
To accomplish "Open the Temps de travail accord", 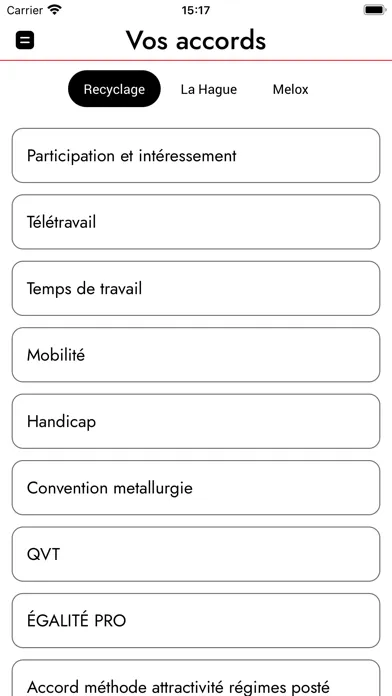I will pyautogui.click(x=196, y=289).
